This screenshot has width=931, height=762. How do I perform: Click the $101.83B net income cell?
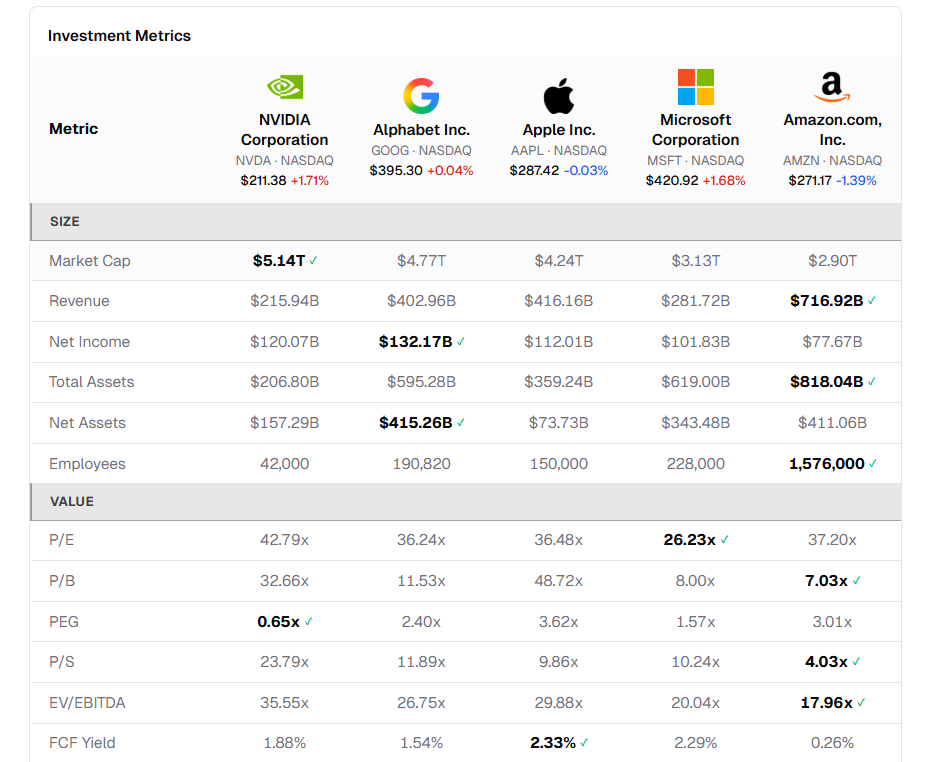click(x=695, y=342)
